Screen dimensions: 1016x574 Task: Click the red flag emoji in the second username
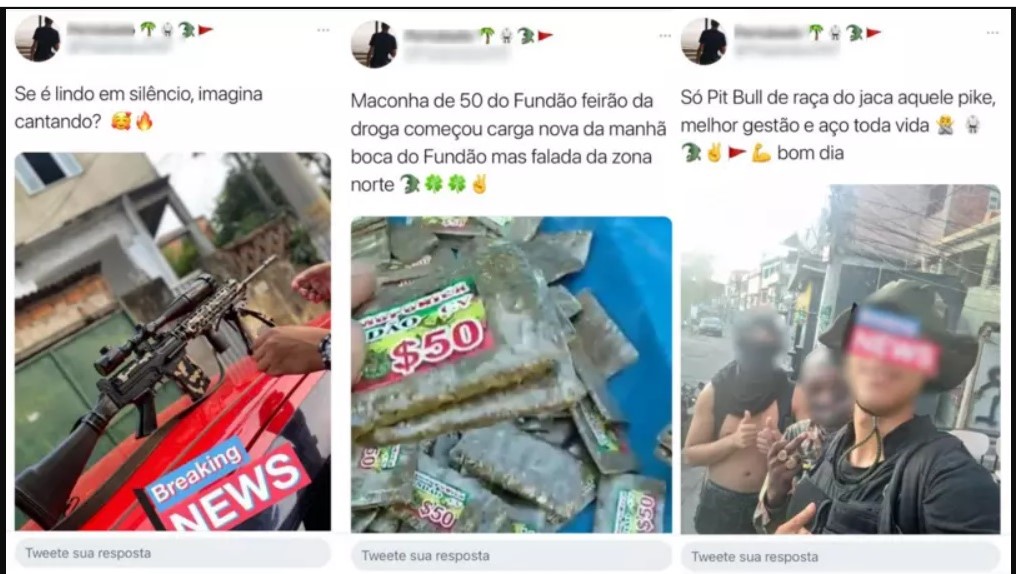pos(545,36)
